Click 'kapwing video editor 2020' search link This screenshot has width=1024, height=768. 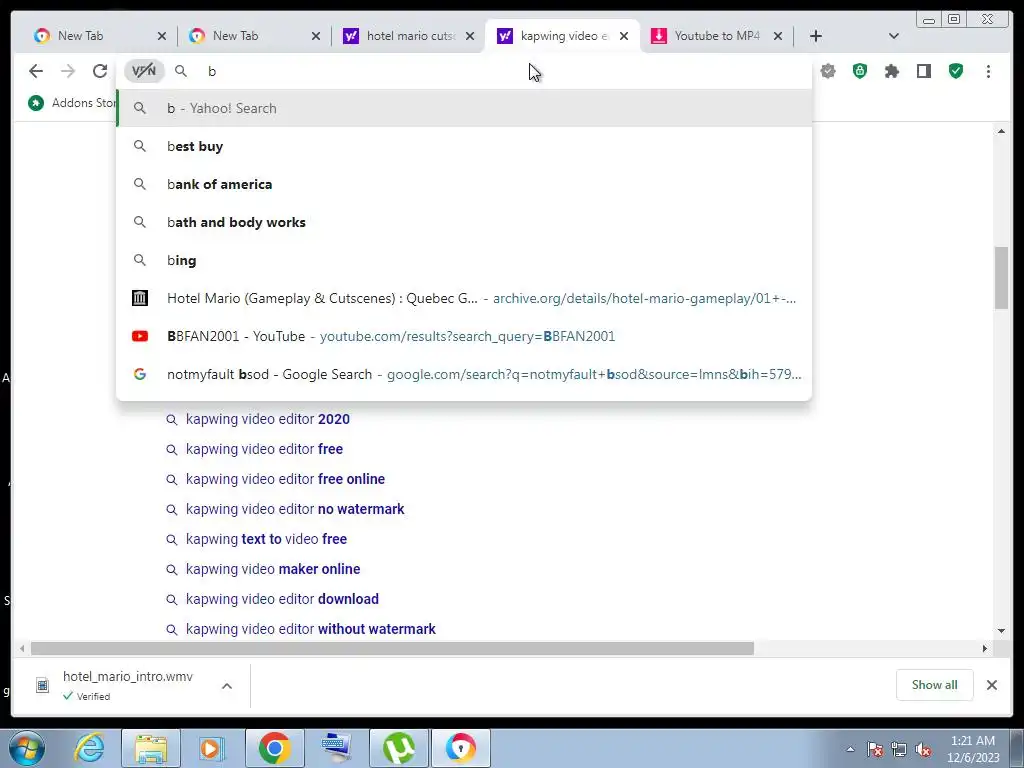tap(268, 419)
